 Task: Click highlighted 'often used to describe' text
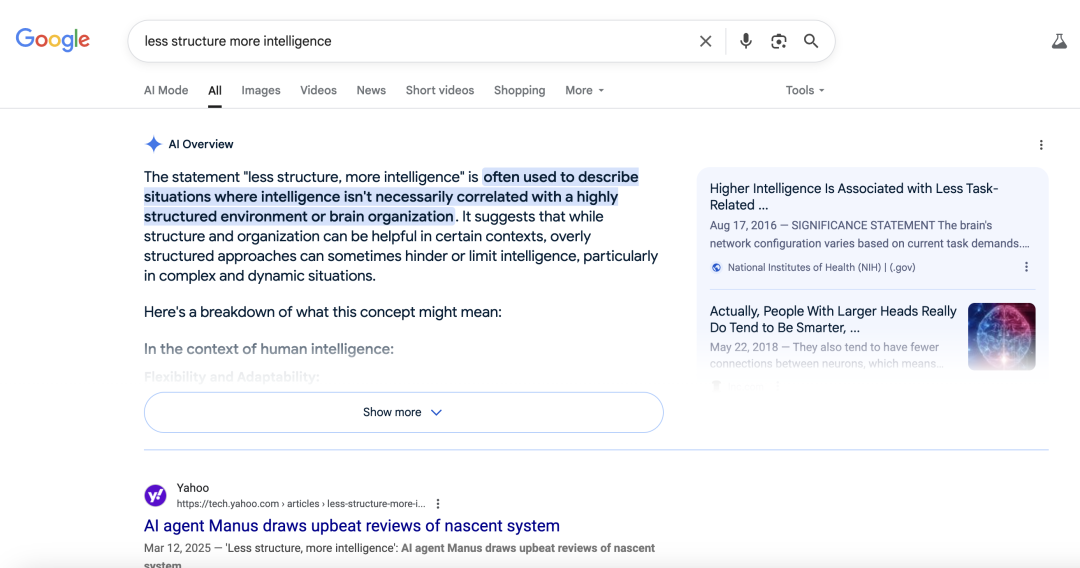561,177
